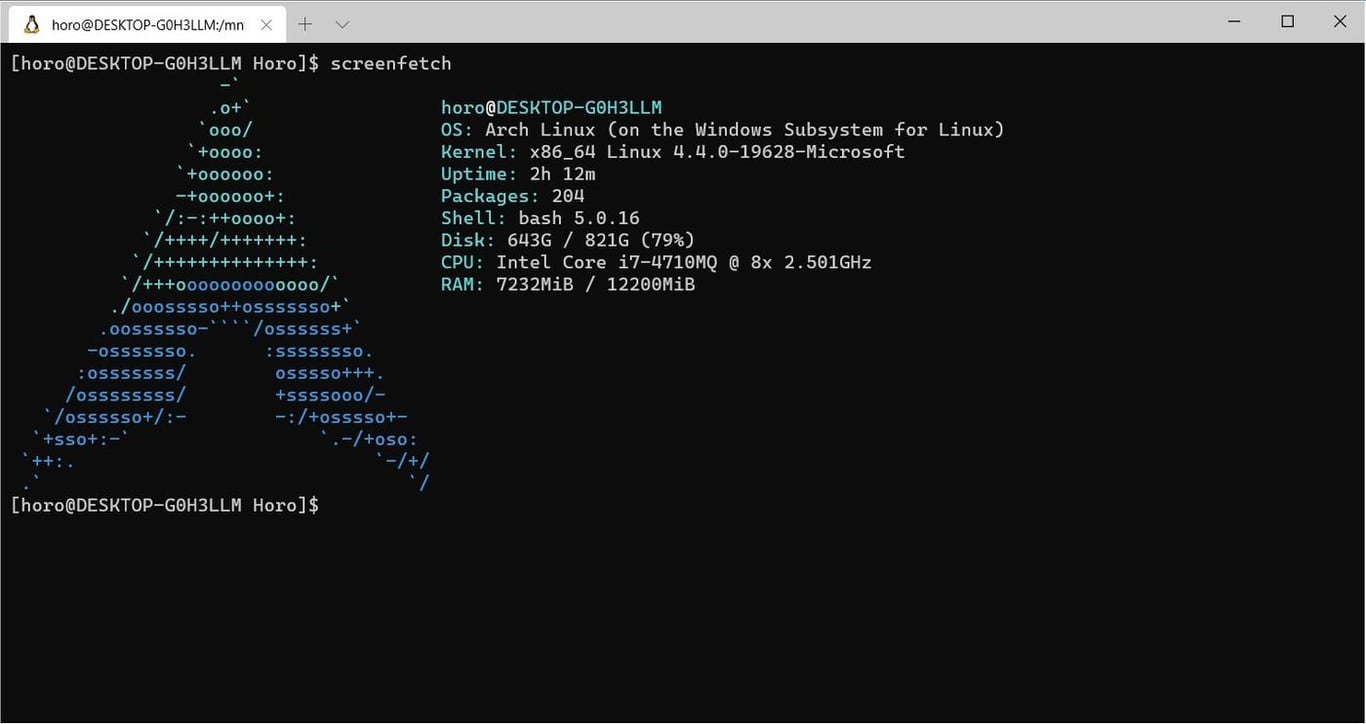
Task: Click the Disk 643G / 821G line
Action: pos(568,240)
